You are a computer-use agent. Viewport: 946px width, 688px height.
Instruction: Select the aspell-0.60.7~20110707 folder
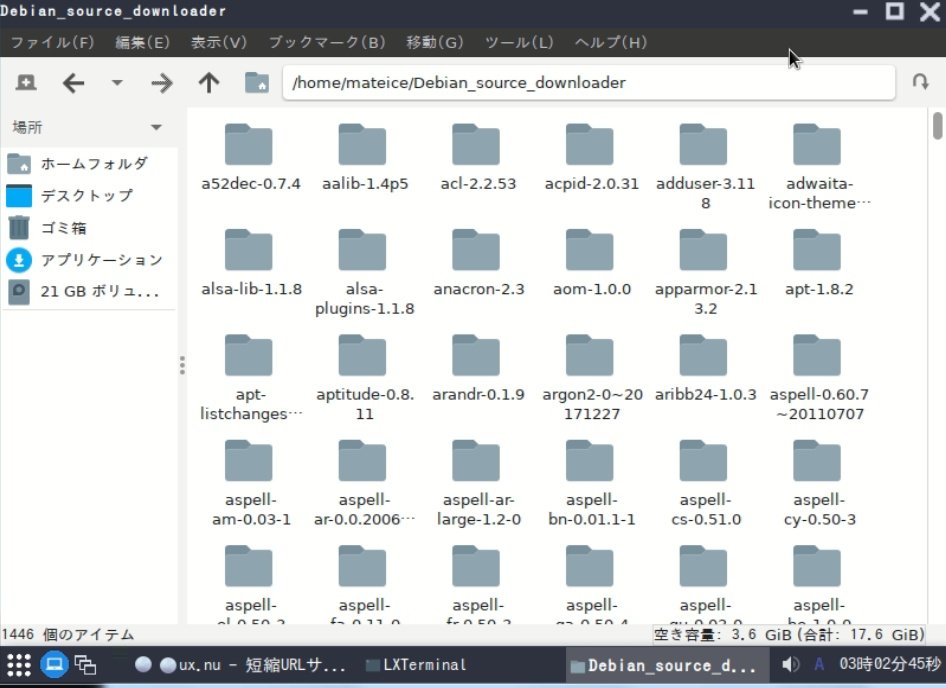point(819,377)
